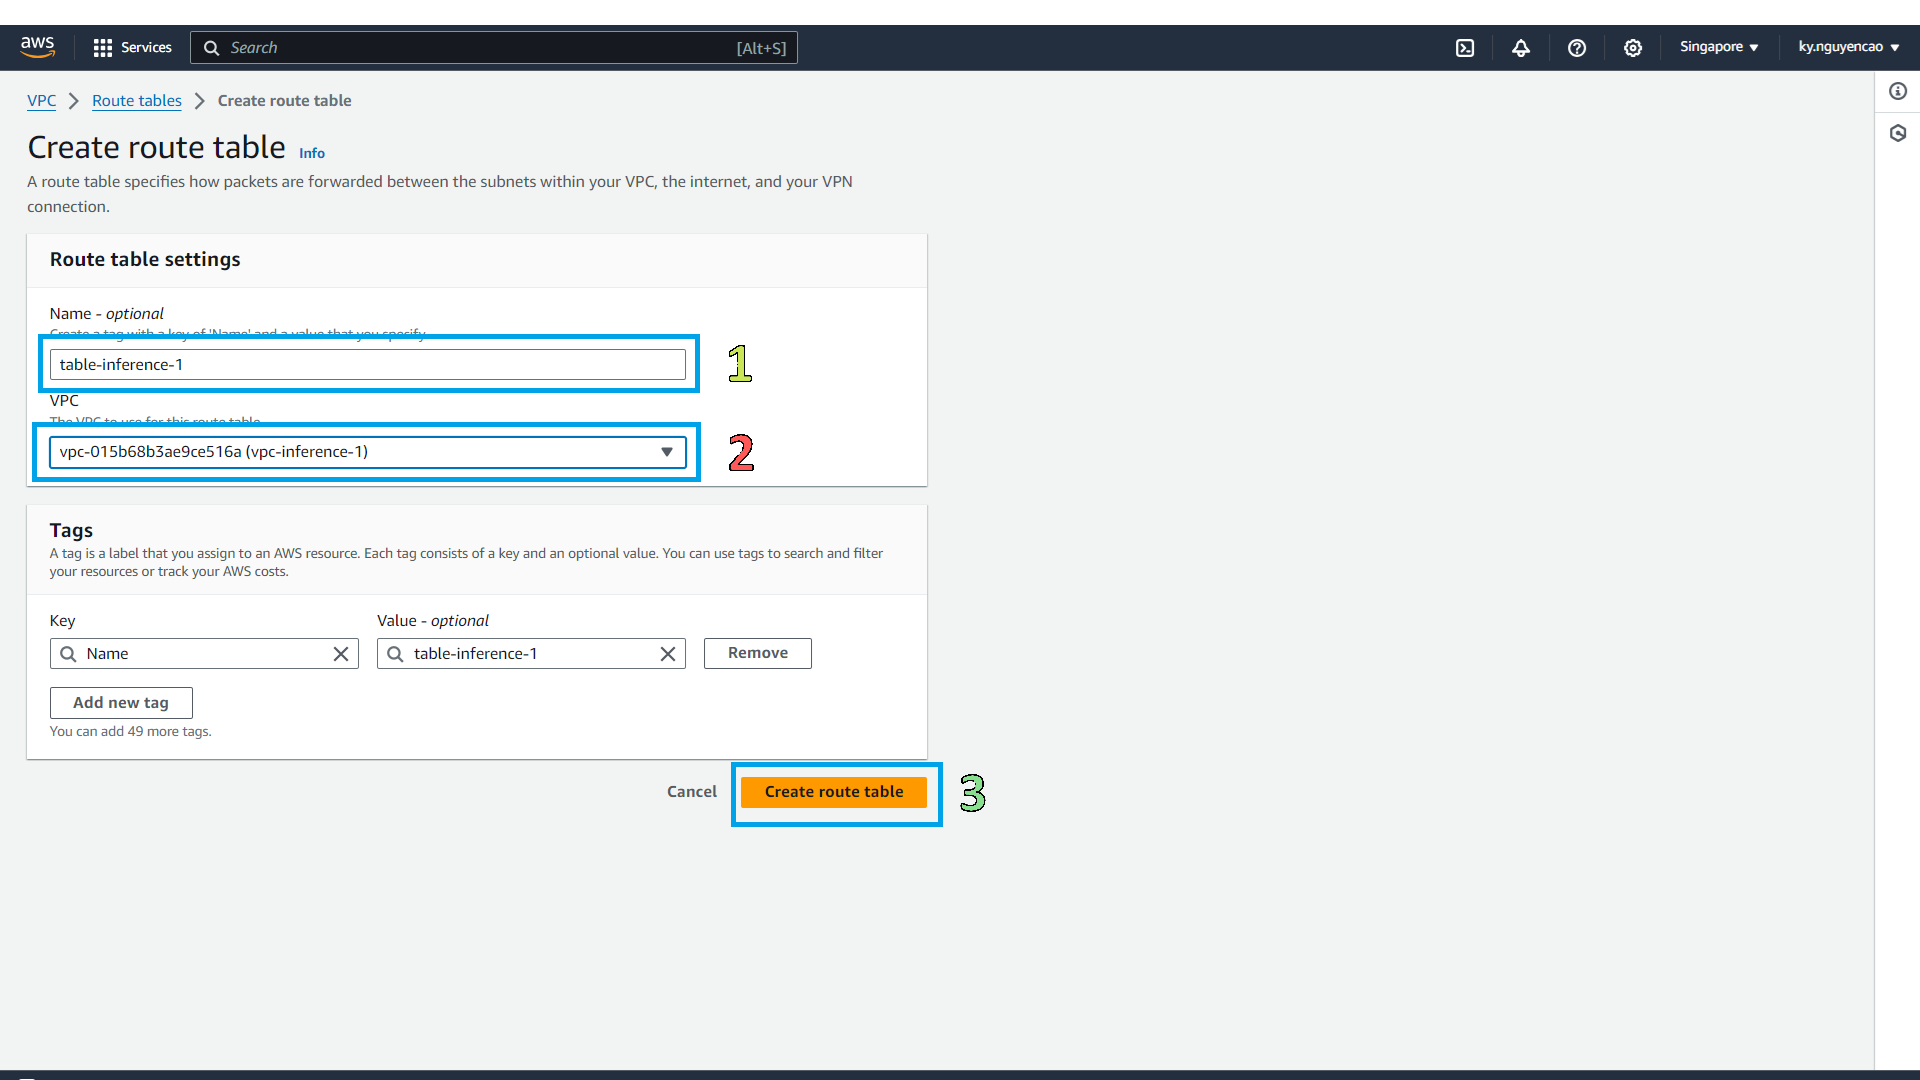Open the Services grid menu
The width and height of the screenshot is (1920, 1080).
click(102, 48)
